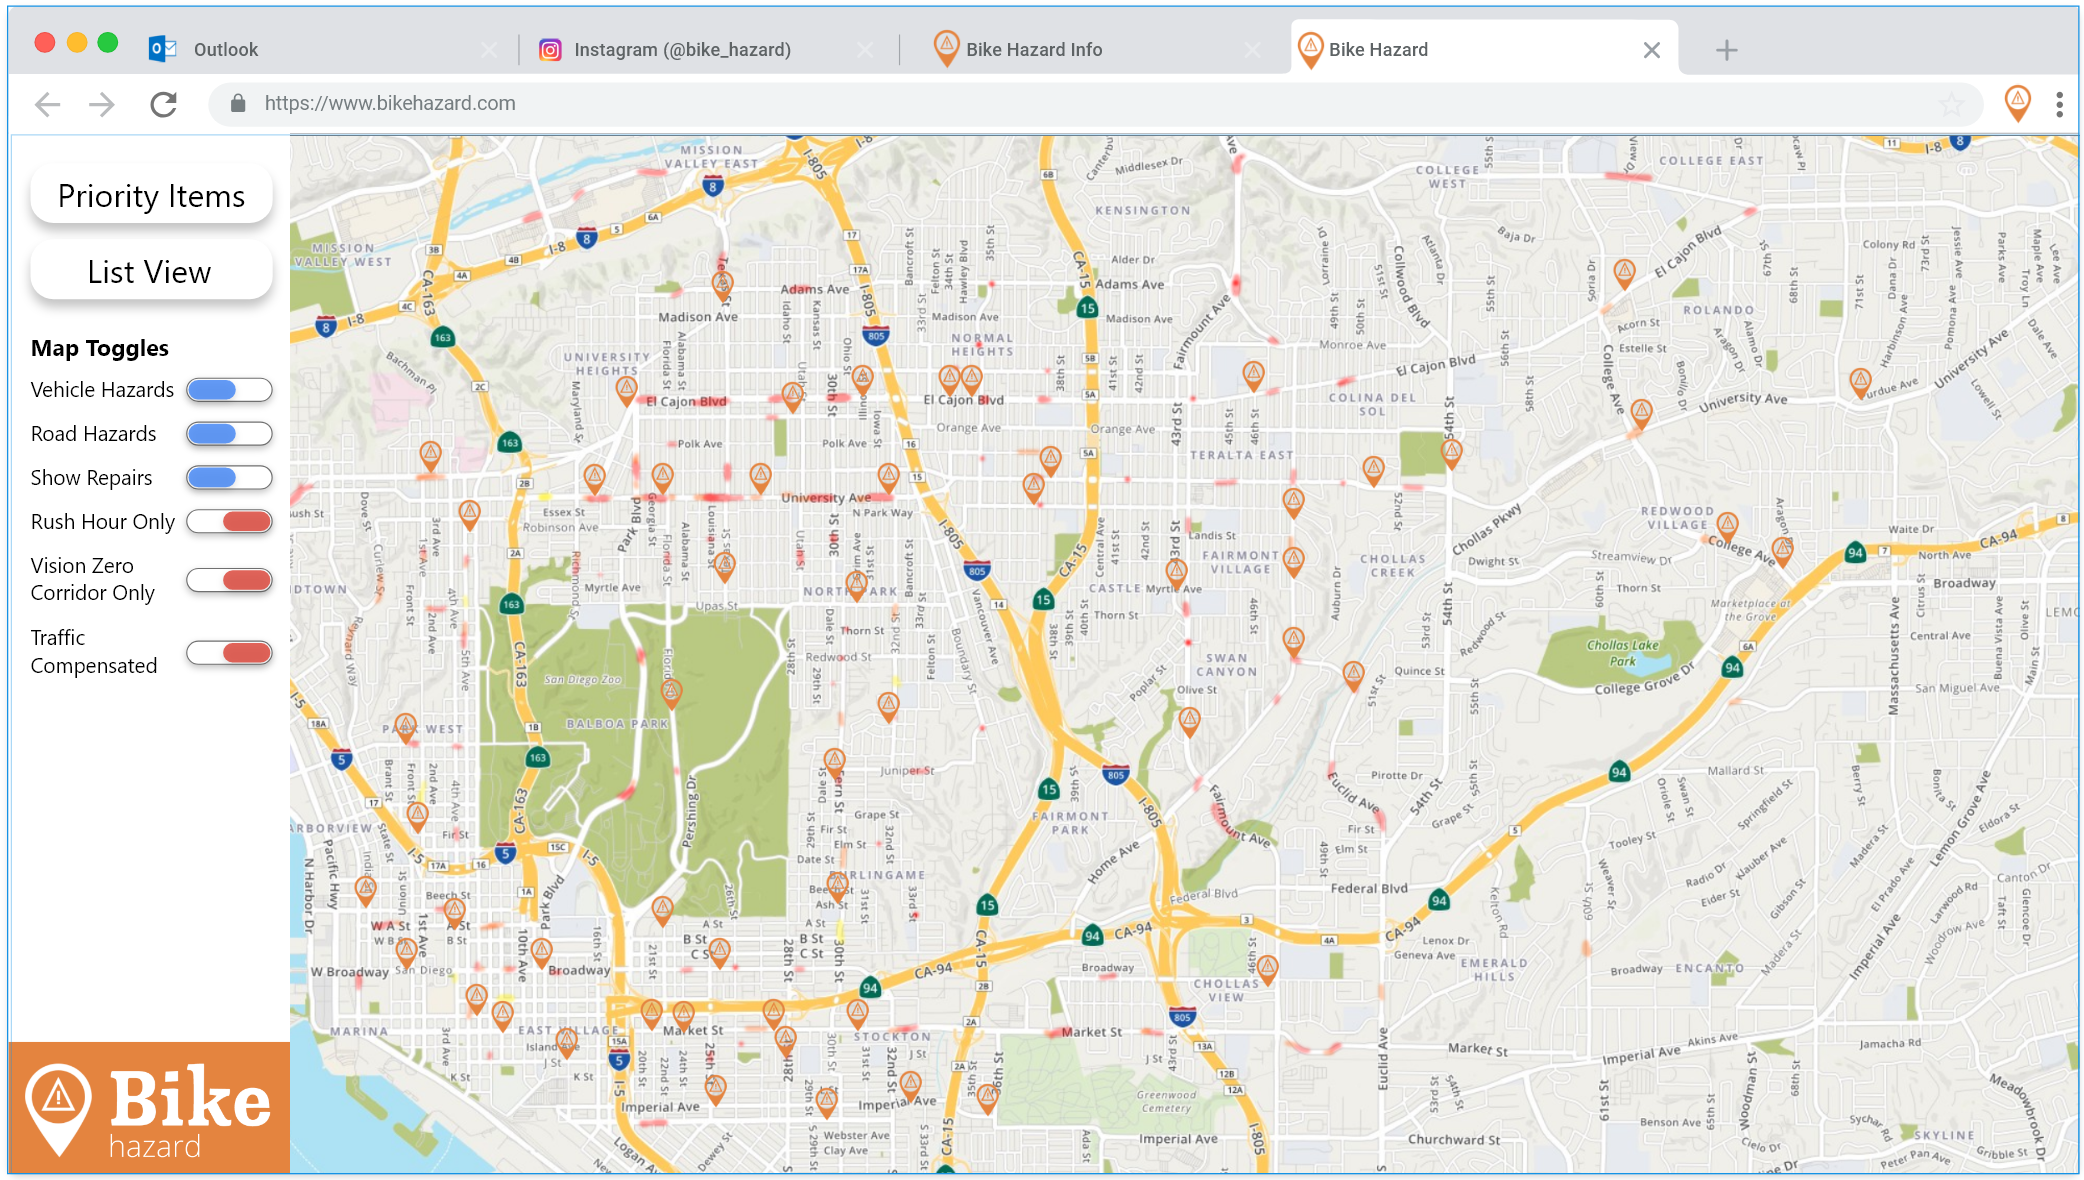Switch to the Bike Hazard Info tab

(1033, 50)
